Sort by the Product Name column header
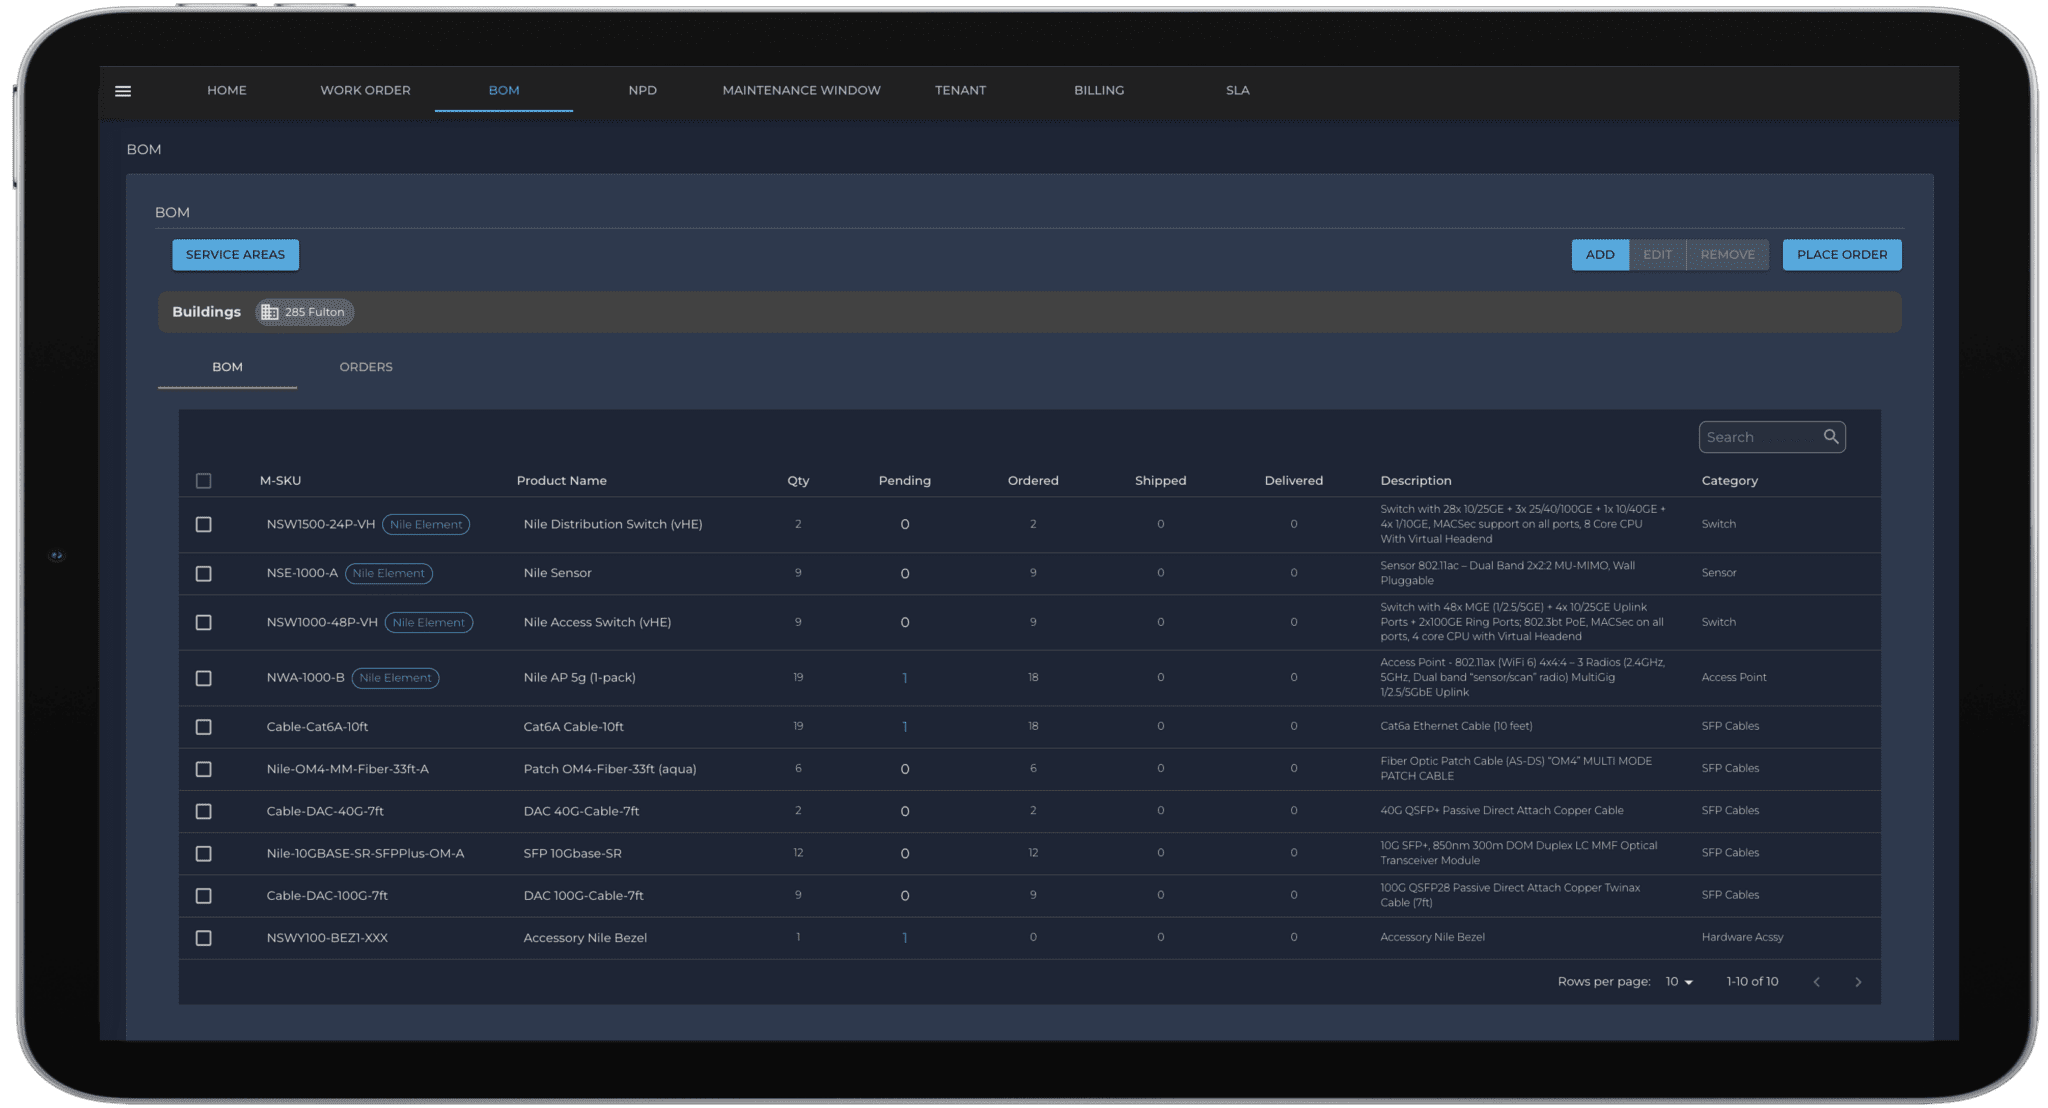2048x1108 pixels. [x=562, y=481]
